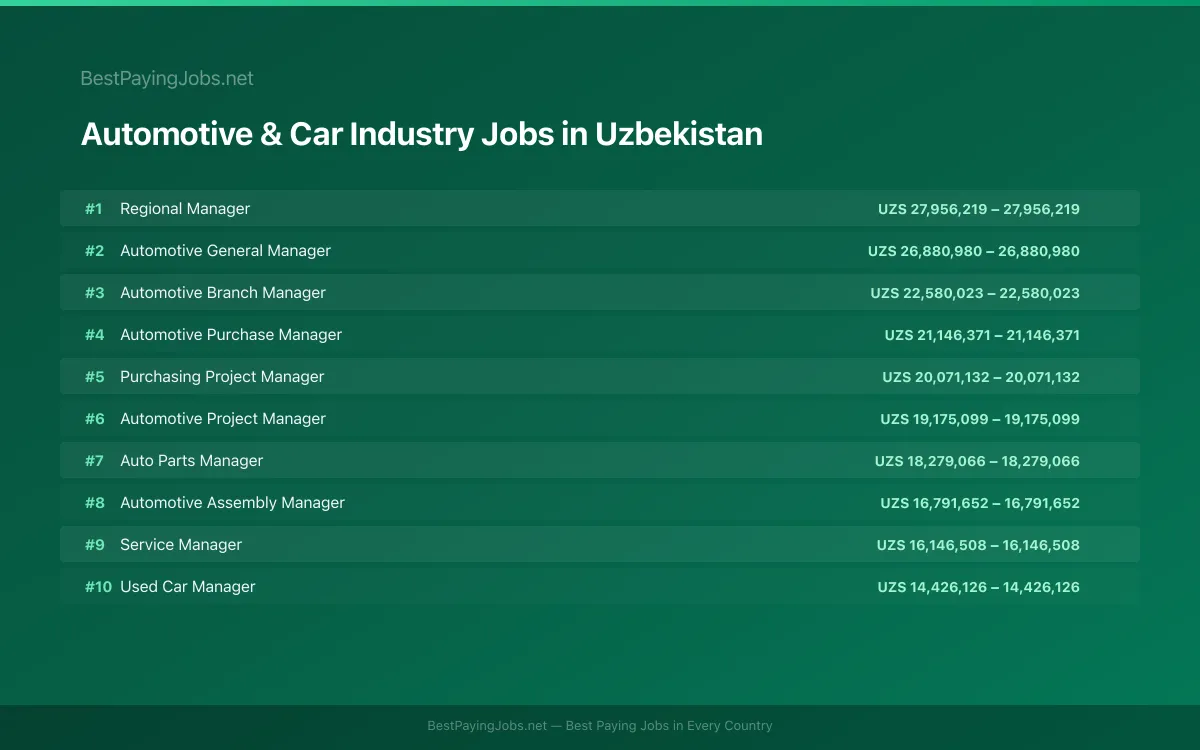The height and width of the screenshot is (750, 1200).
Task: Click the #6 rank number
Action: pos(94,419)
